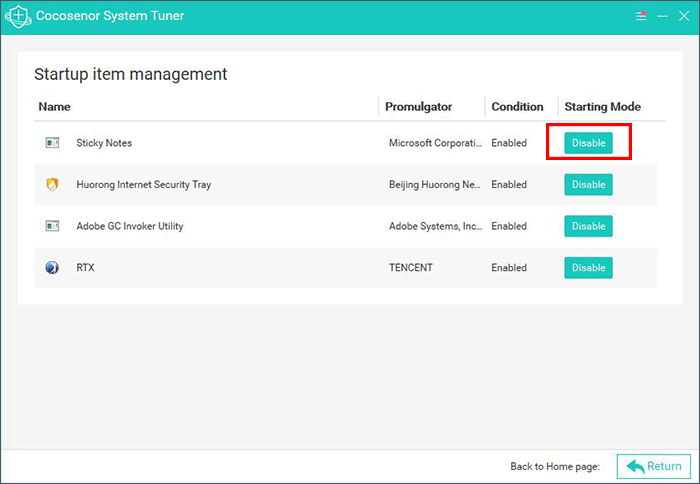Sort by the Condition column header

pyautogui.click(x=517, y=107)
